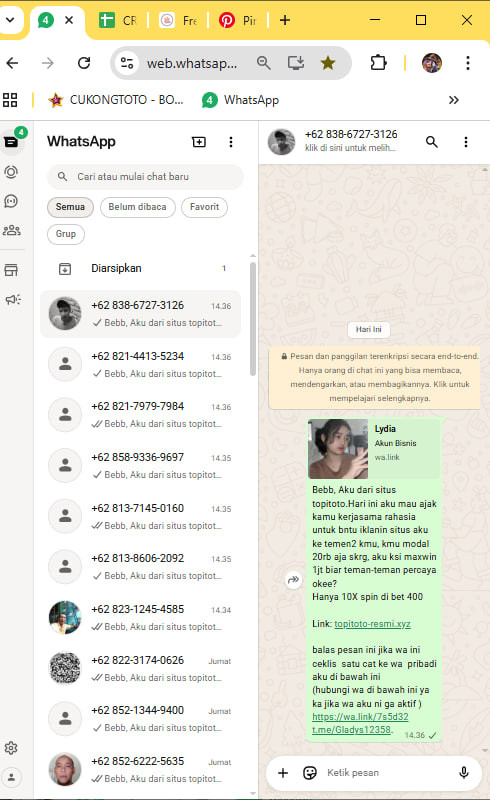Open chat with +62 821-4413-5234

pyautogui.click(x=140, y=364)
